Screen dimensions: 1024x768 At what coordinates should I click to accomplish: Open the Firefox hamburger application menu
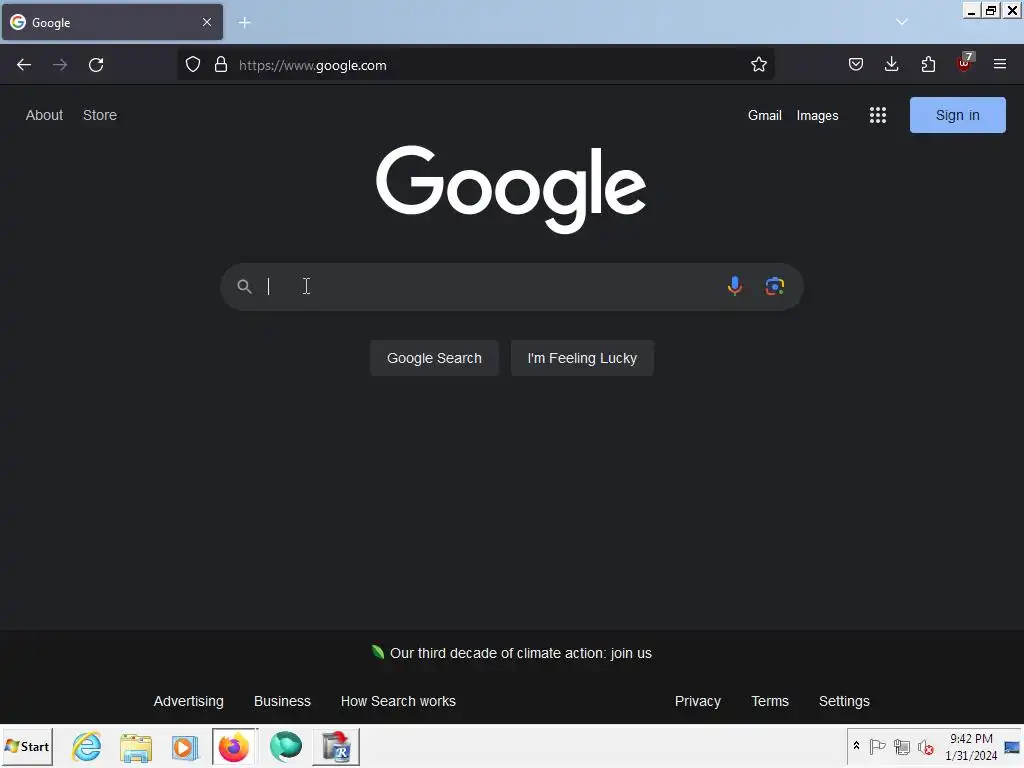1000,65
